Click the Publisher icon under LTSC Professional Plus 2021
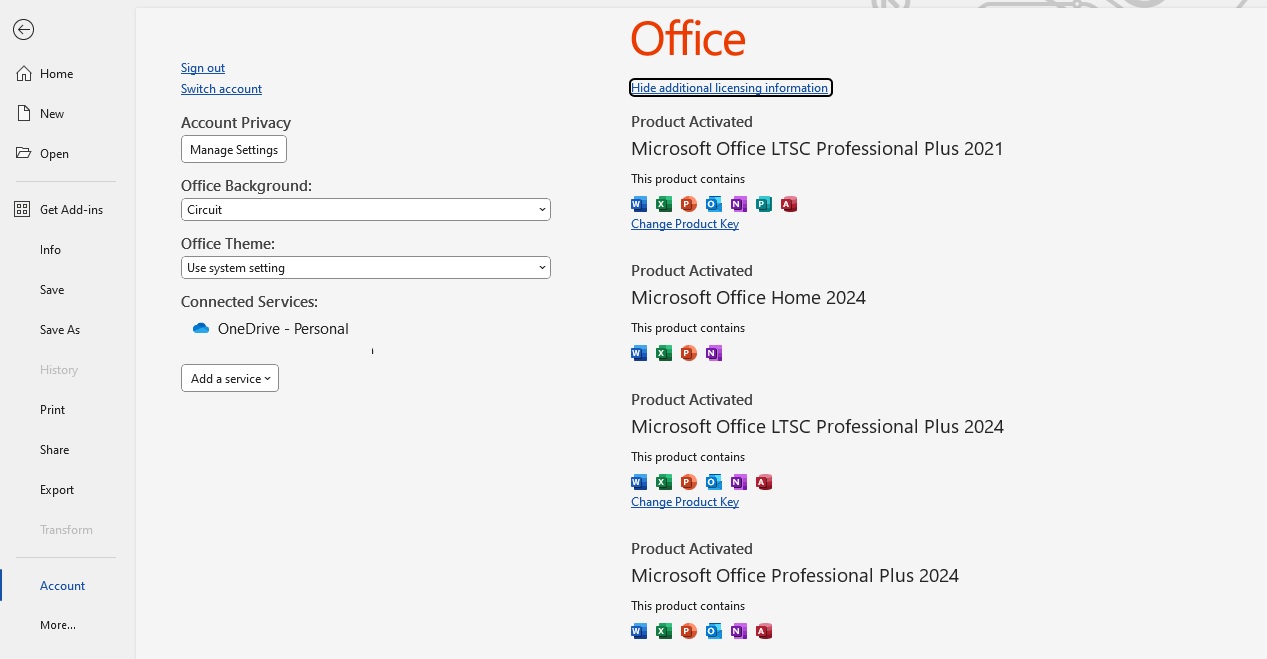 click(x=764, y=204)
